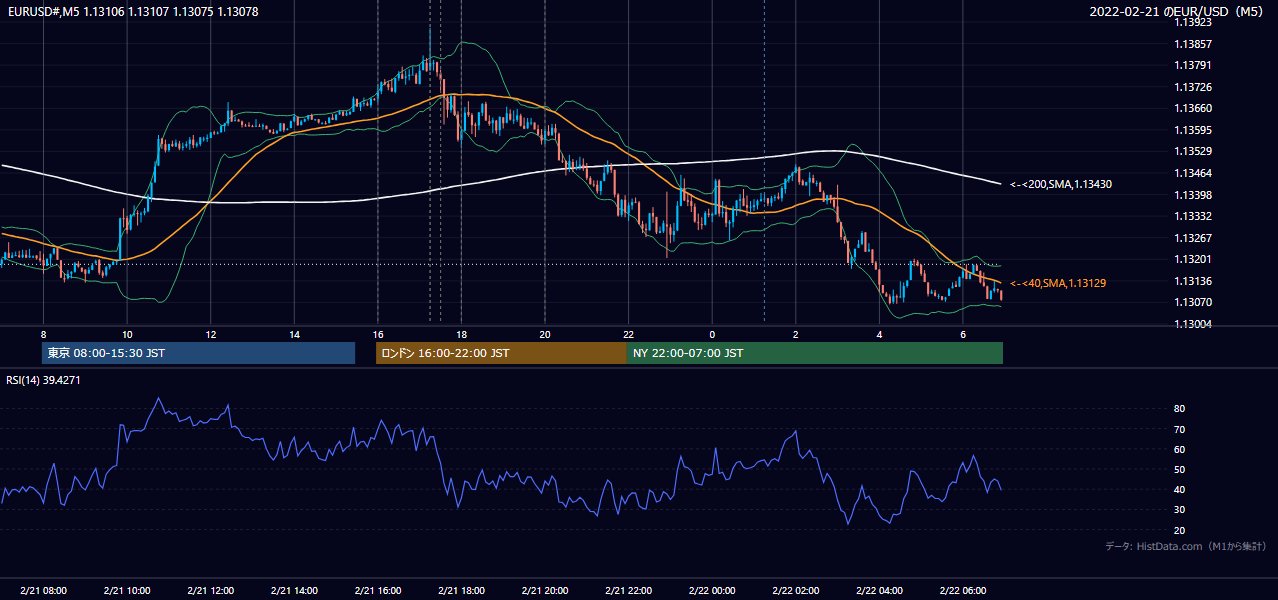Click RSI scale value 50

click(1179, 469)
